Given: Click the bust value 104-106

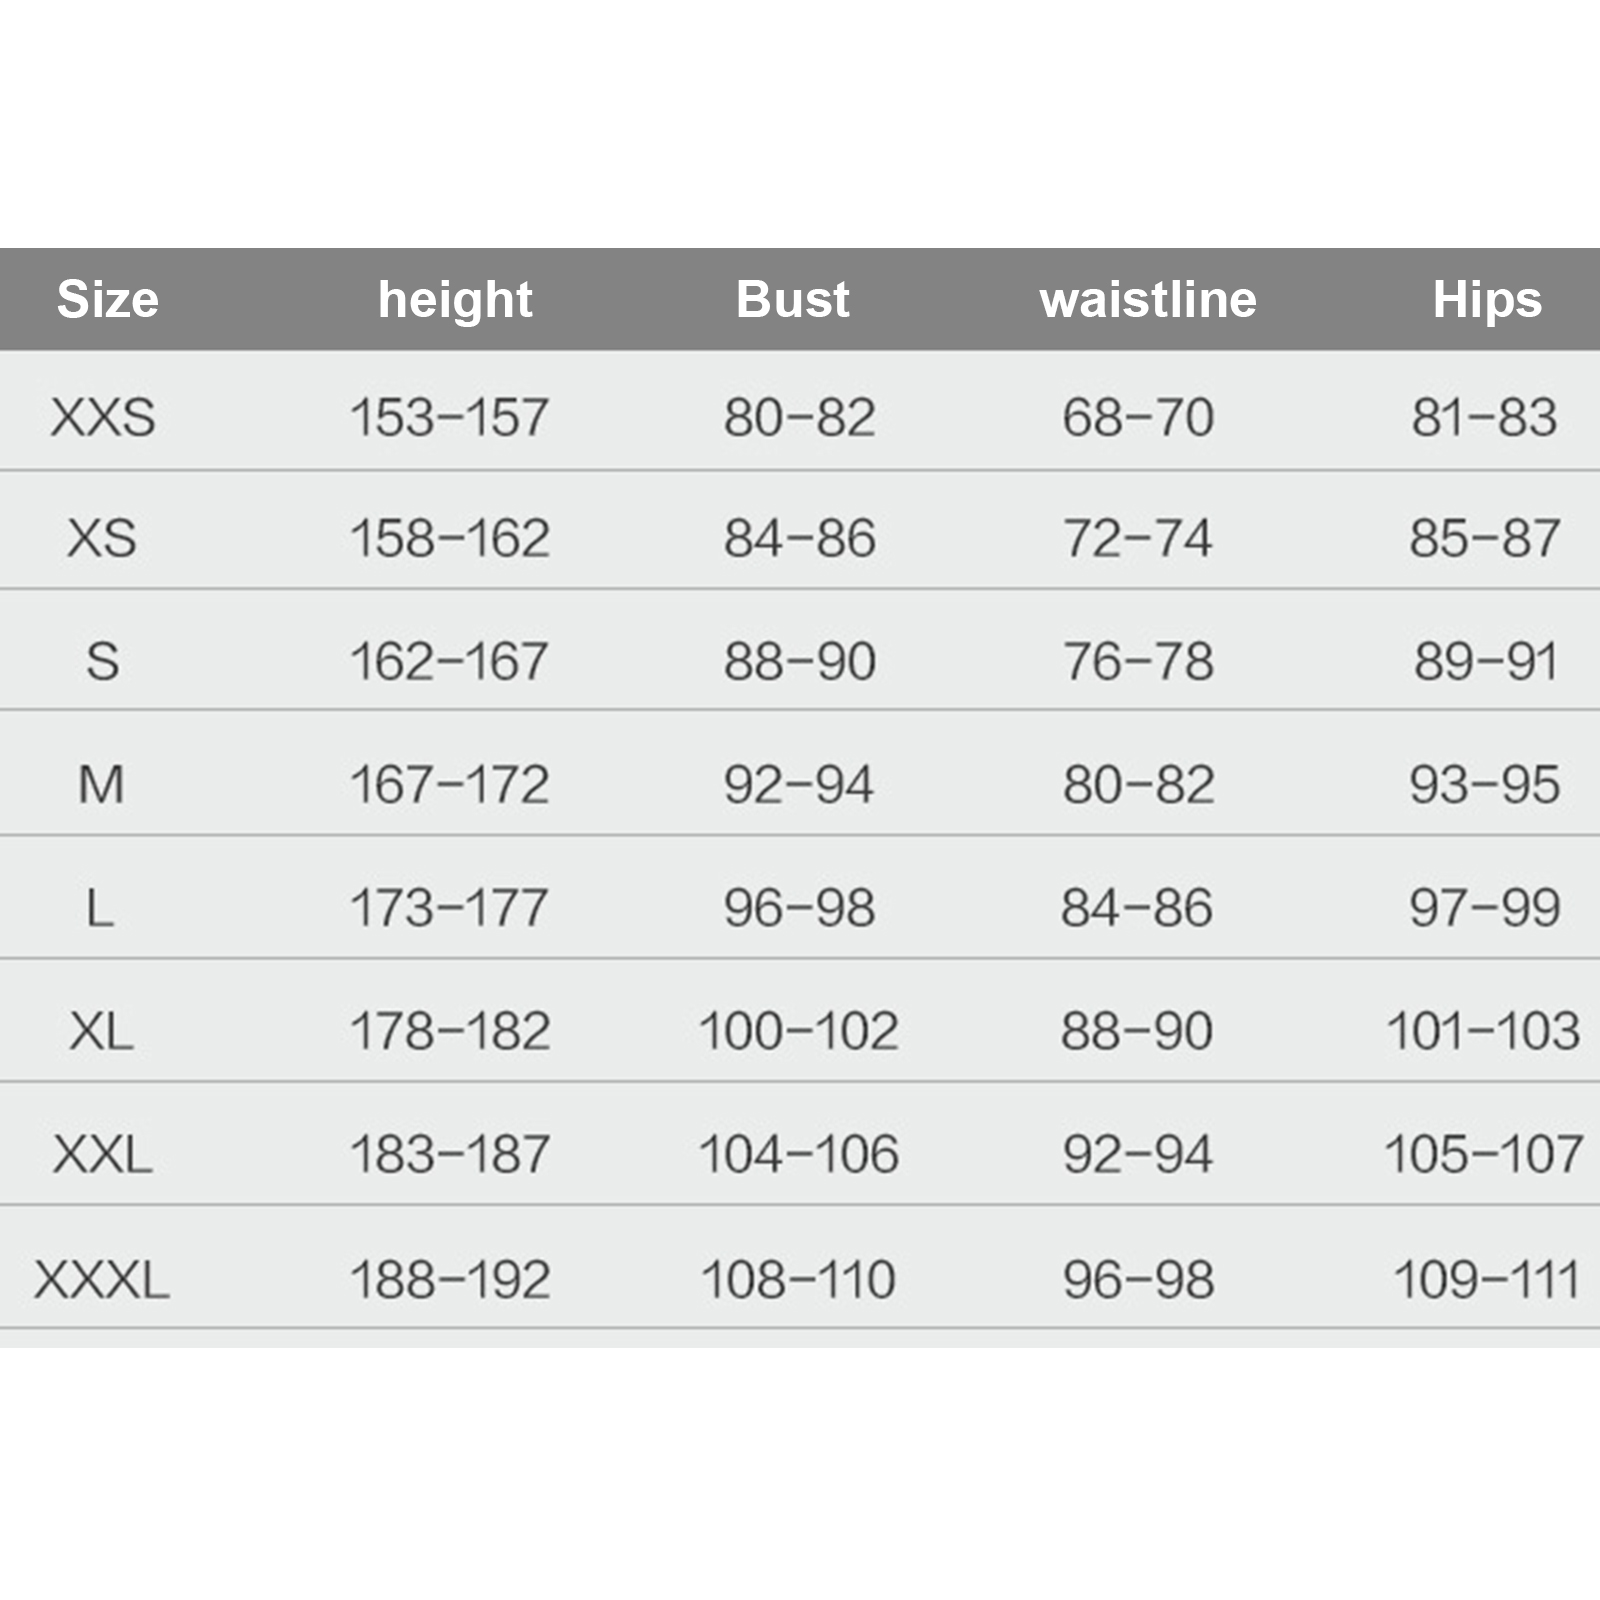Looking at the screenshot, I should [x=798, y=1154].
